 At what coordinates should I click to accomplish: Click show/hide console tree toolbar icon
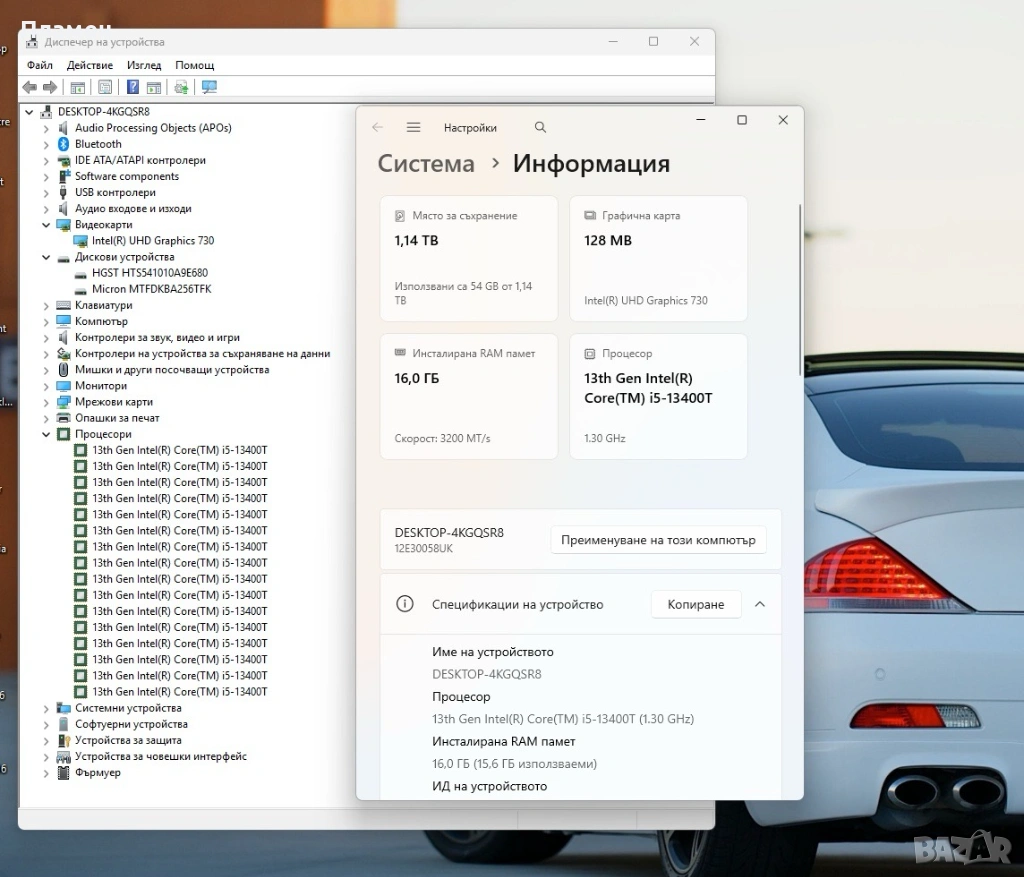click(77, 87)
